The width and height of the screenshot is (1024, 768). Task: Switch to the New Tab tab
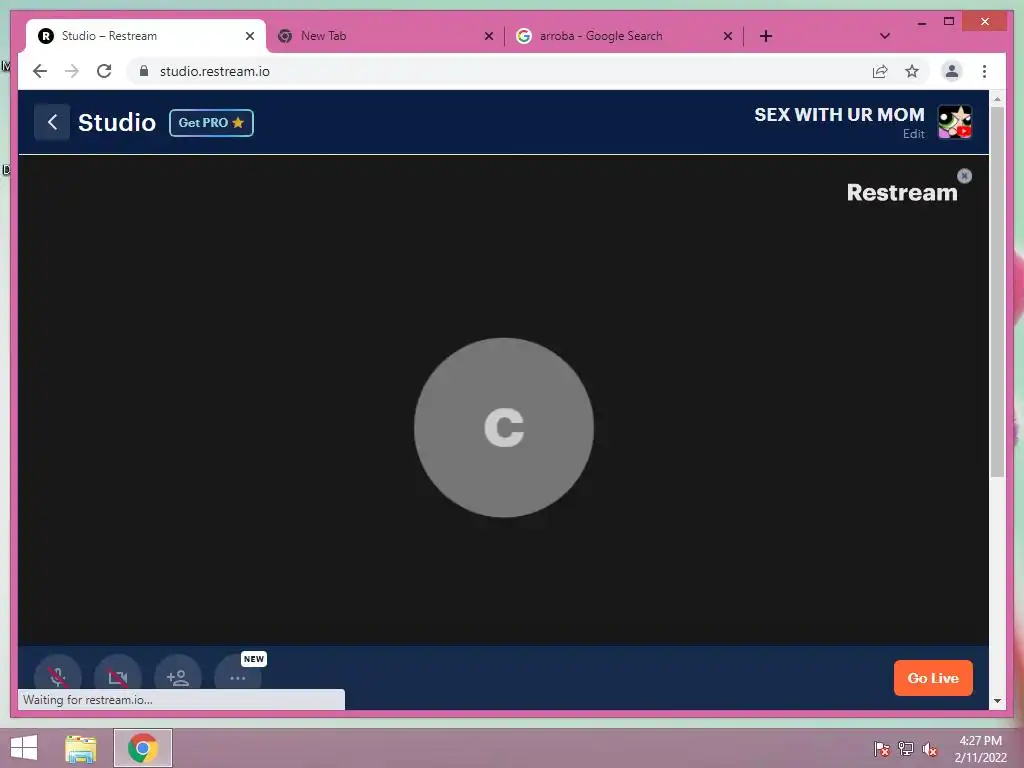pyautogui.click(x=385, y=36)
